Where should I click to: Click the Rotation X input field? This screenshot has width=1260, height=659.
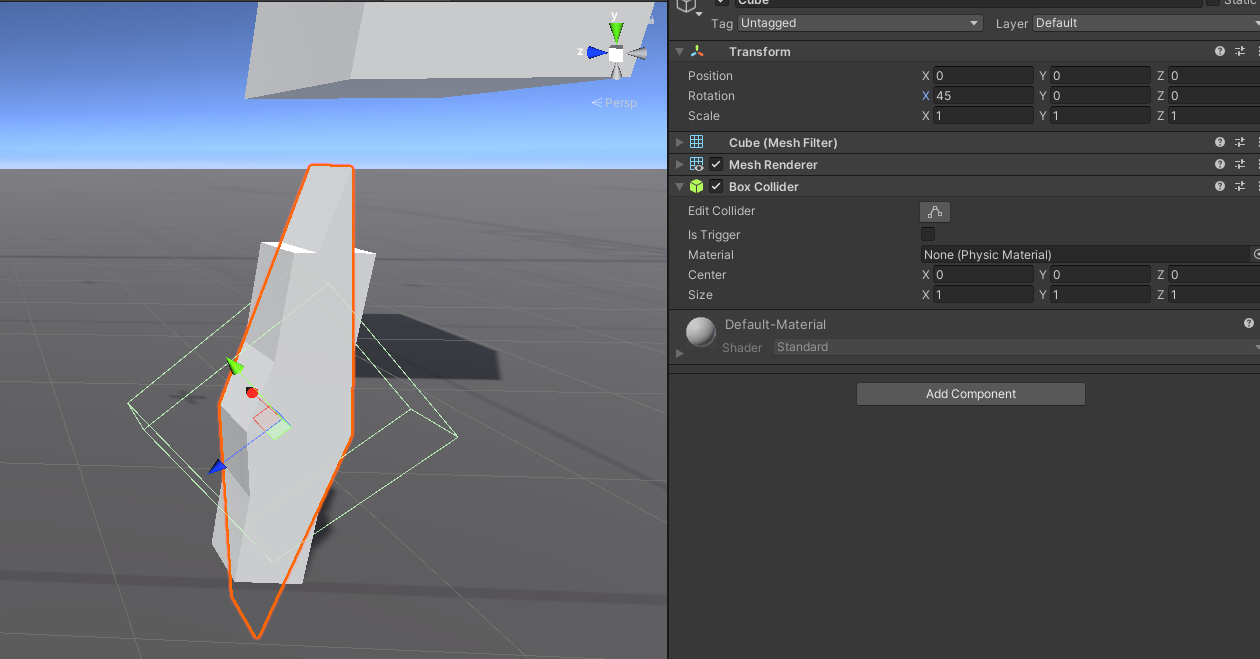(983, 95)
